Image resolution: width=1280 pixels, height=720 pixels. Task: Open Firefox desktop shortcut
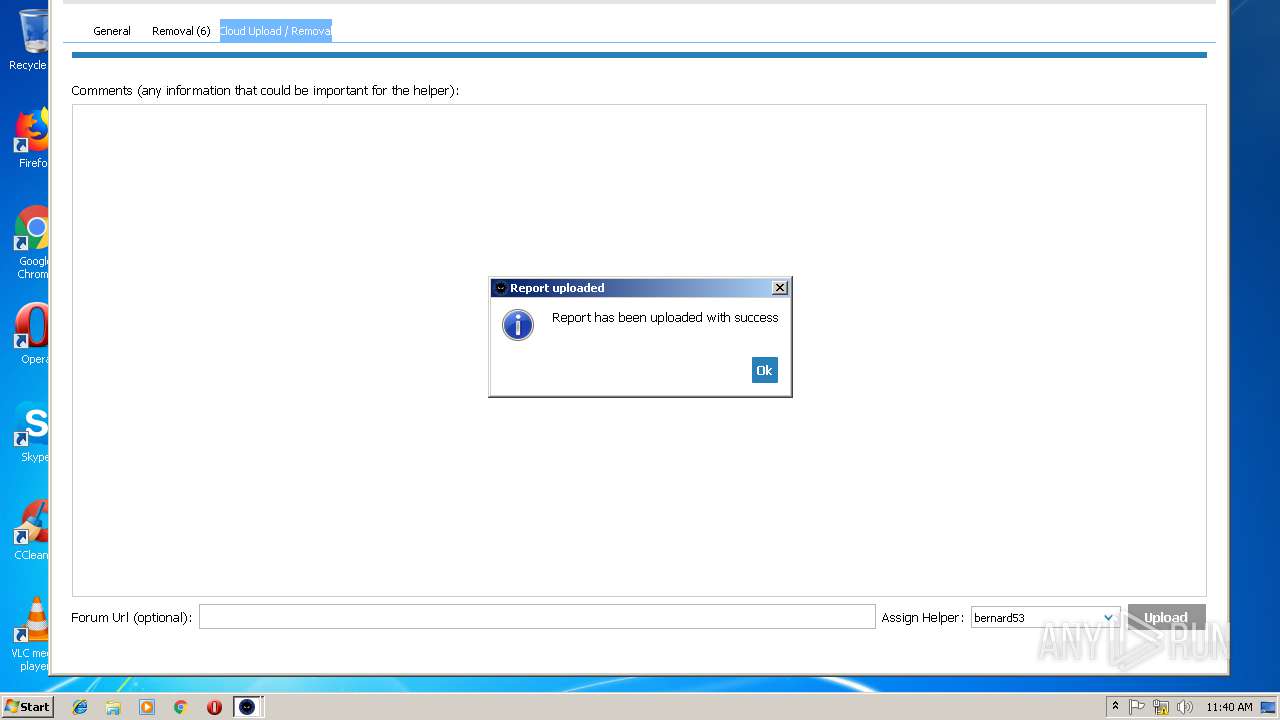(x=31, y=139)
